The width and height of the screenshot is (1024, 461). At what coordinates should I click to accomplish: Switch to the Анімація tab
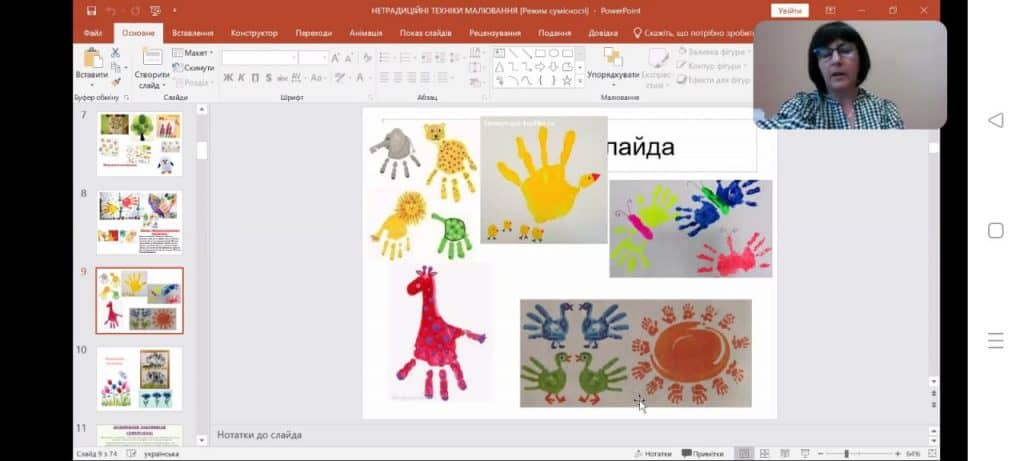[x=365, y=33]
